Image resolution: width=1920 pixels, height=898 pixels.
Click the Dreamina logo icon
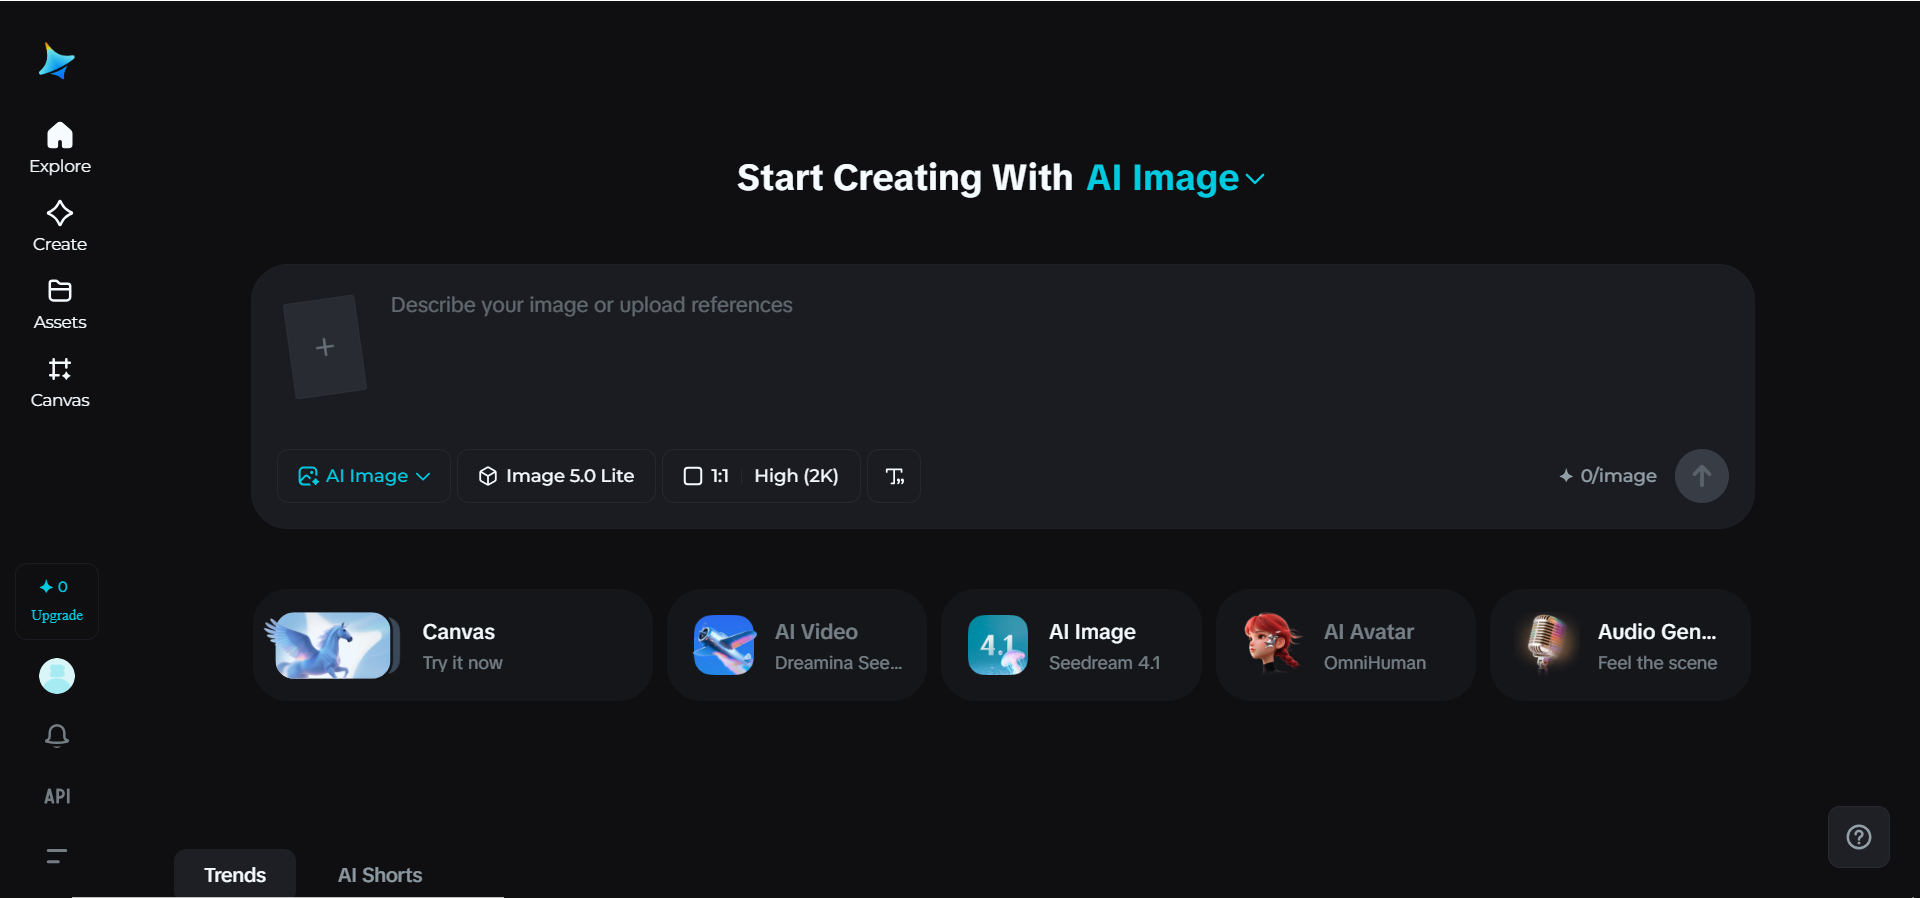[x=57, y=61]
